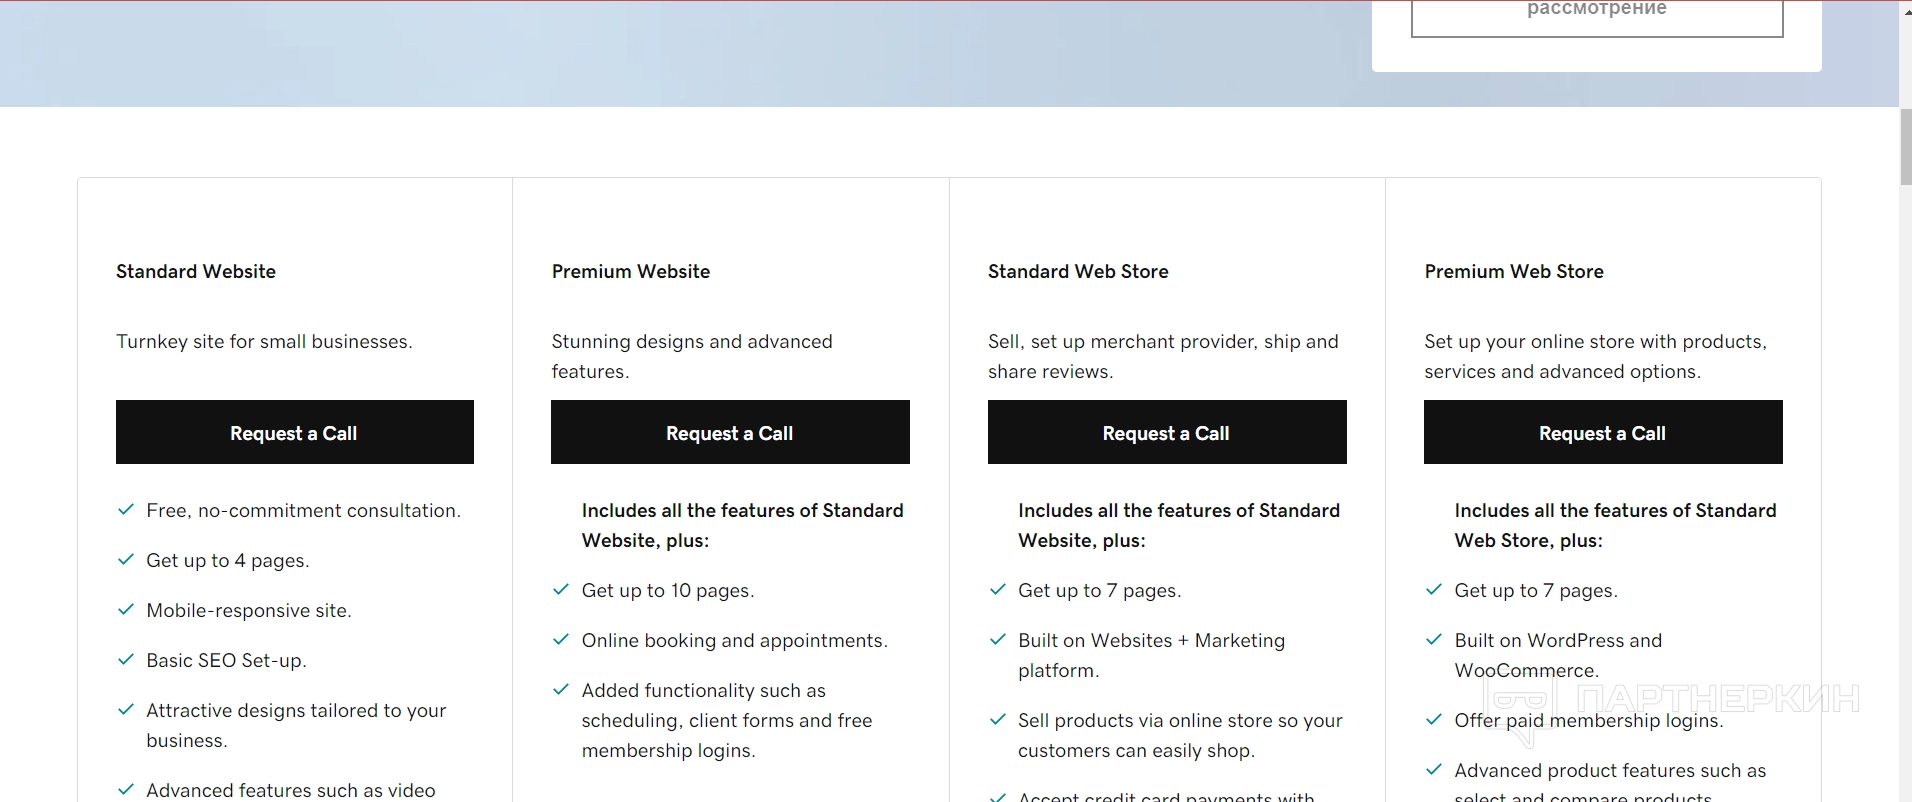The image size is (1912, 802).
Task: Request a call for the Premium Website plan
Action: tap(730, 433)
